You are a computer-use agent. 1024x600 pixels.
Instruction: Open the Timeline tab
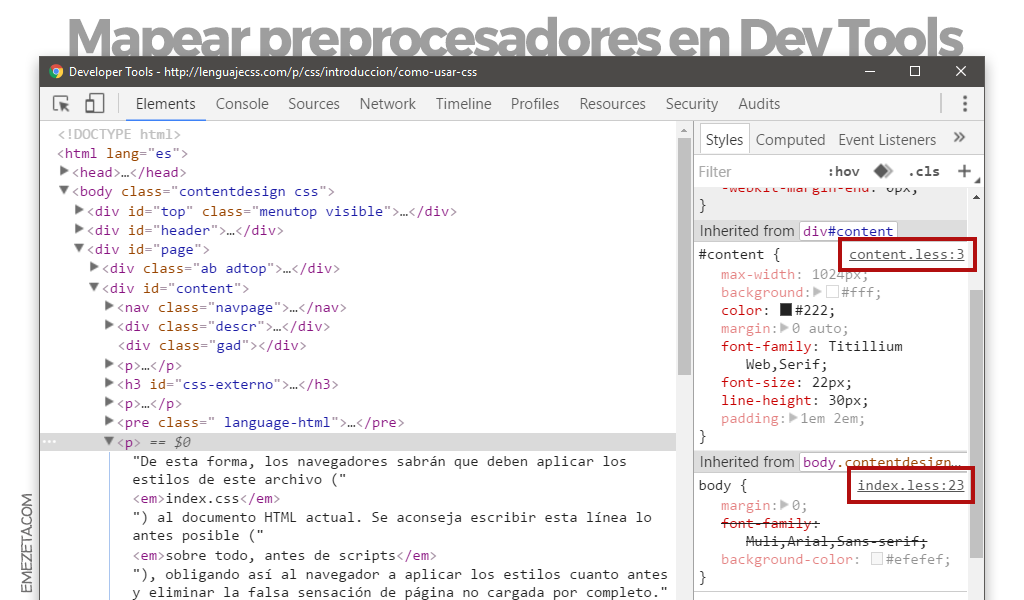click(x=464, y=104)
